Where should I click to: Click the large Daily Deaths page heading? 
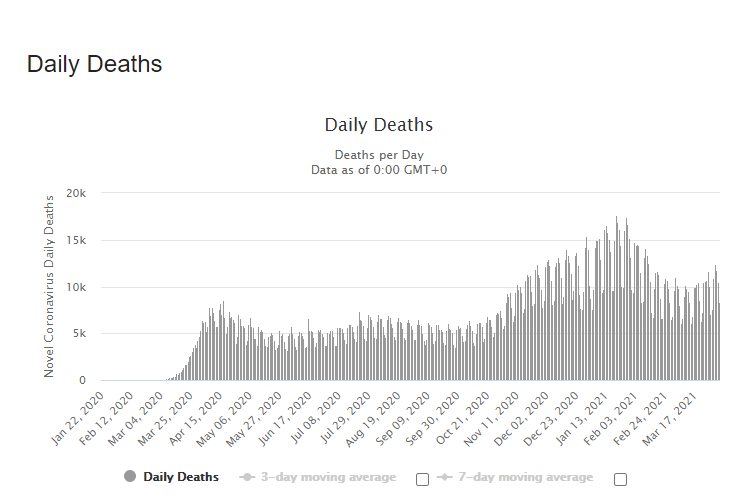[94, 64]
